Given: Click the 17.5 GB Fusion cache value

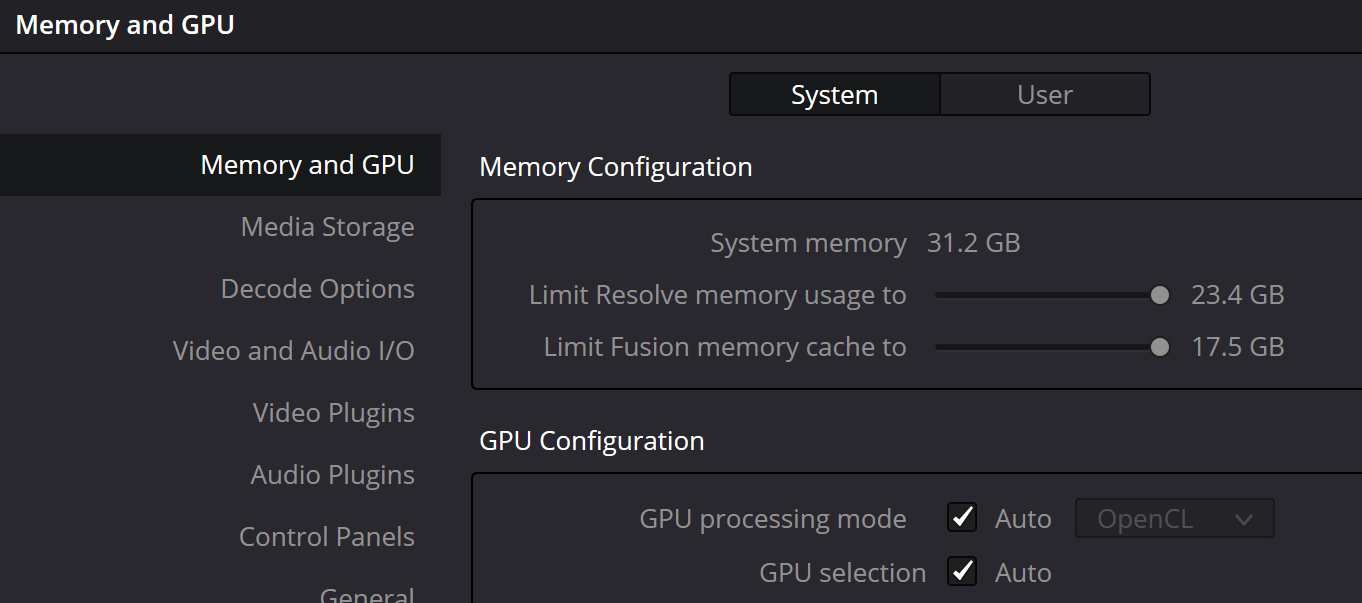Looking at the screenshot, I should click(1237, 347).
